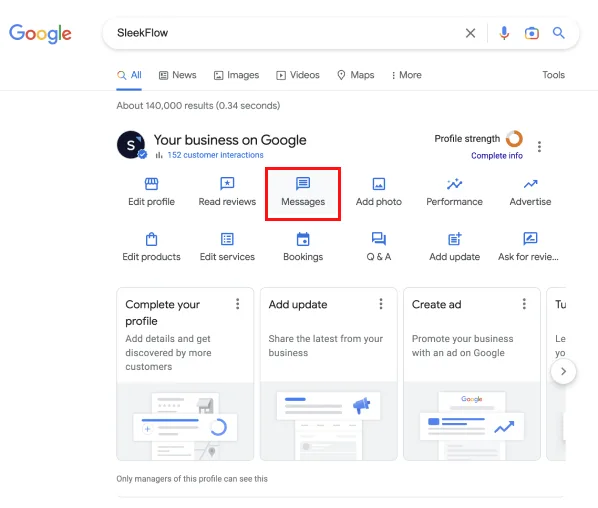
Task: Click 'Only managers of this profile' note
Action: click(x=192, y=479)
